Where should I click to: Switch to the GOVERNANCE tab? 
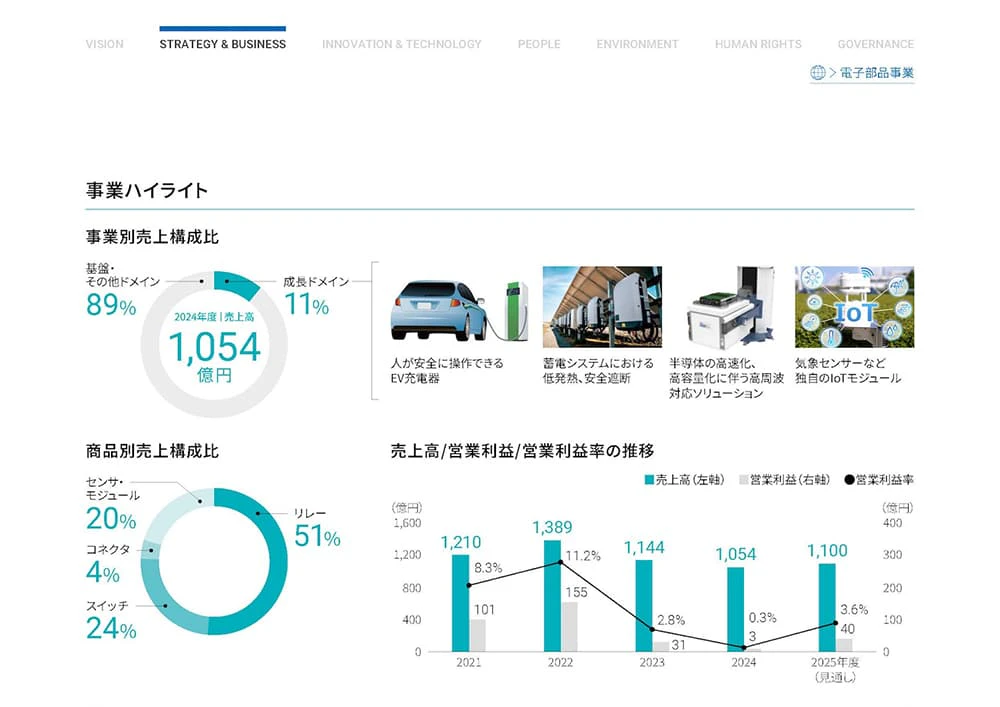tap(875, 44)
